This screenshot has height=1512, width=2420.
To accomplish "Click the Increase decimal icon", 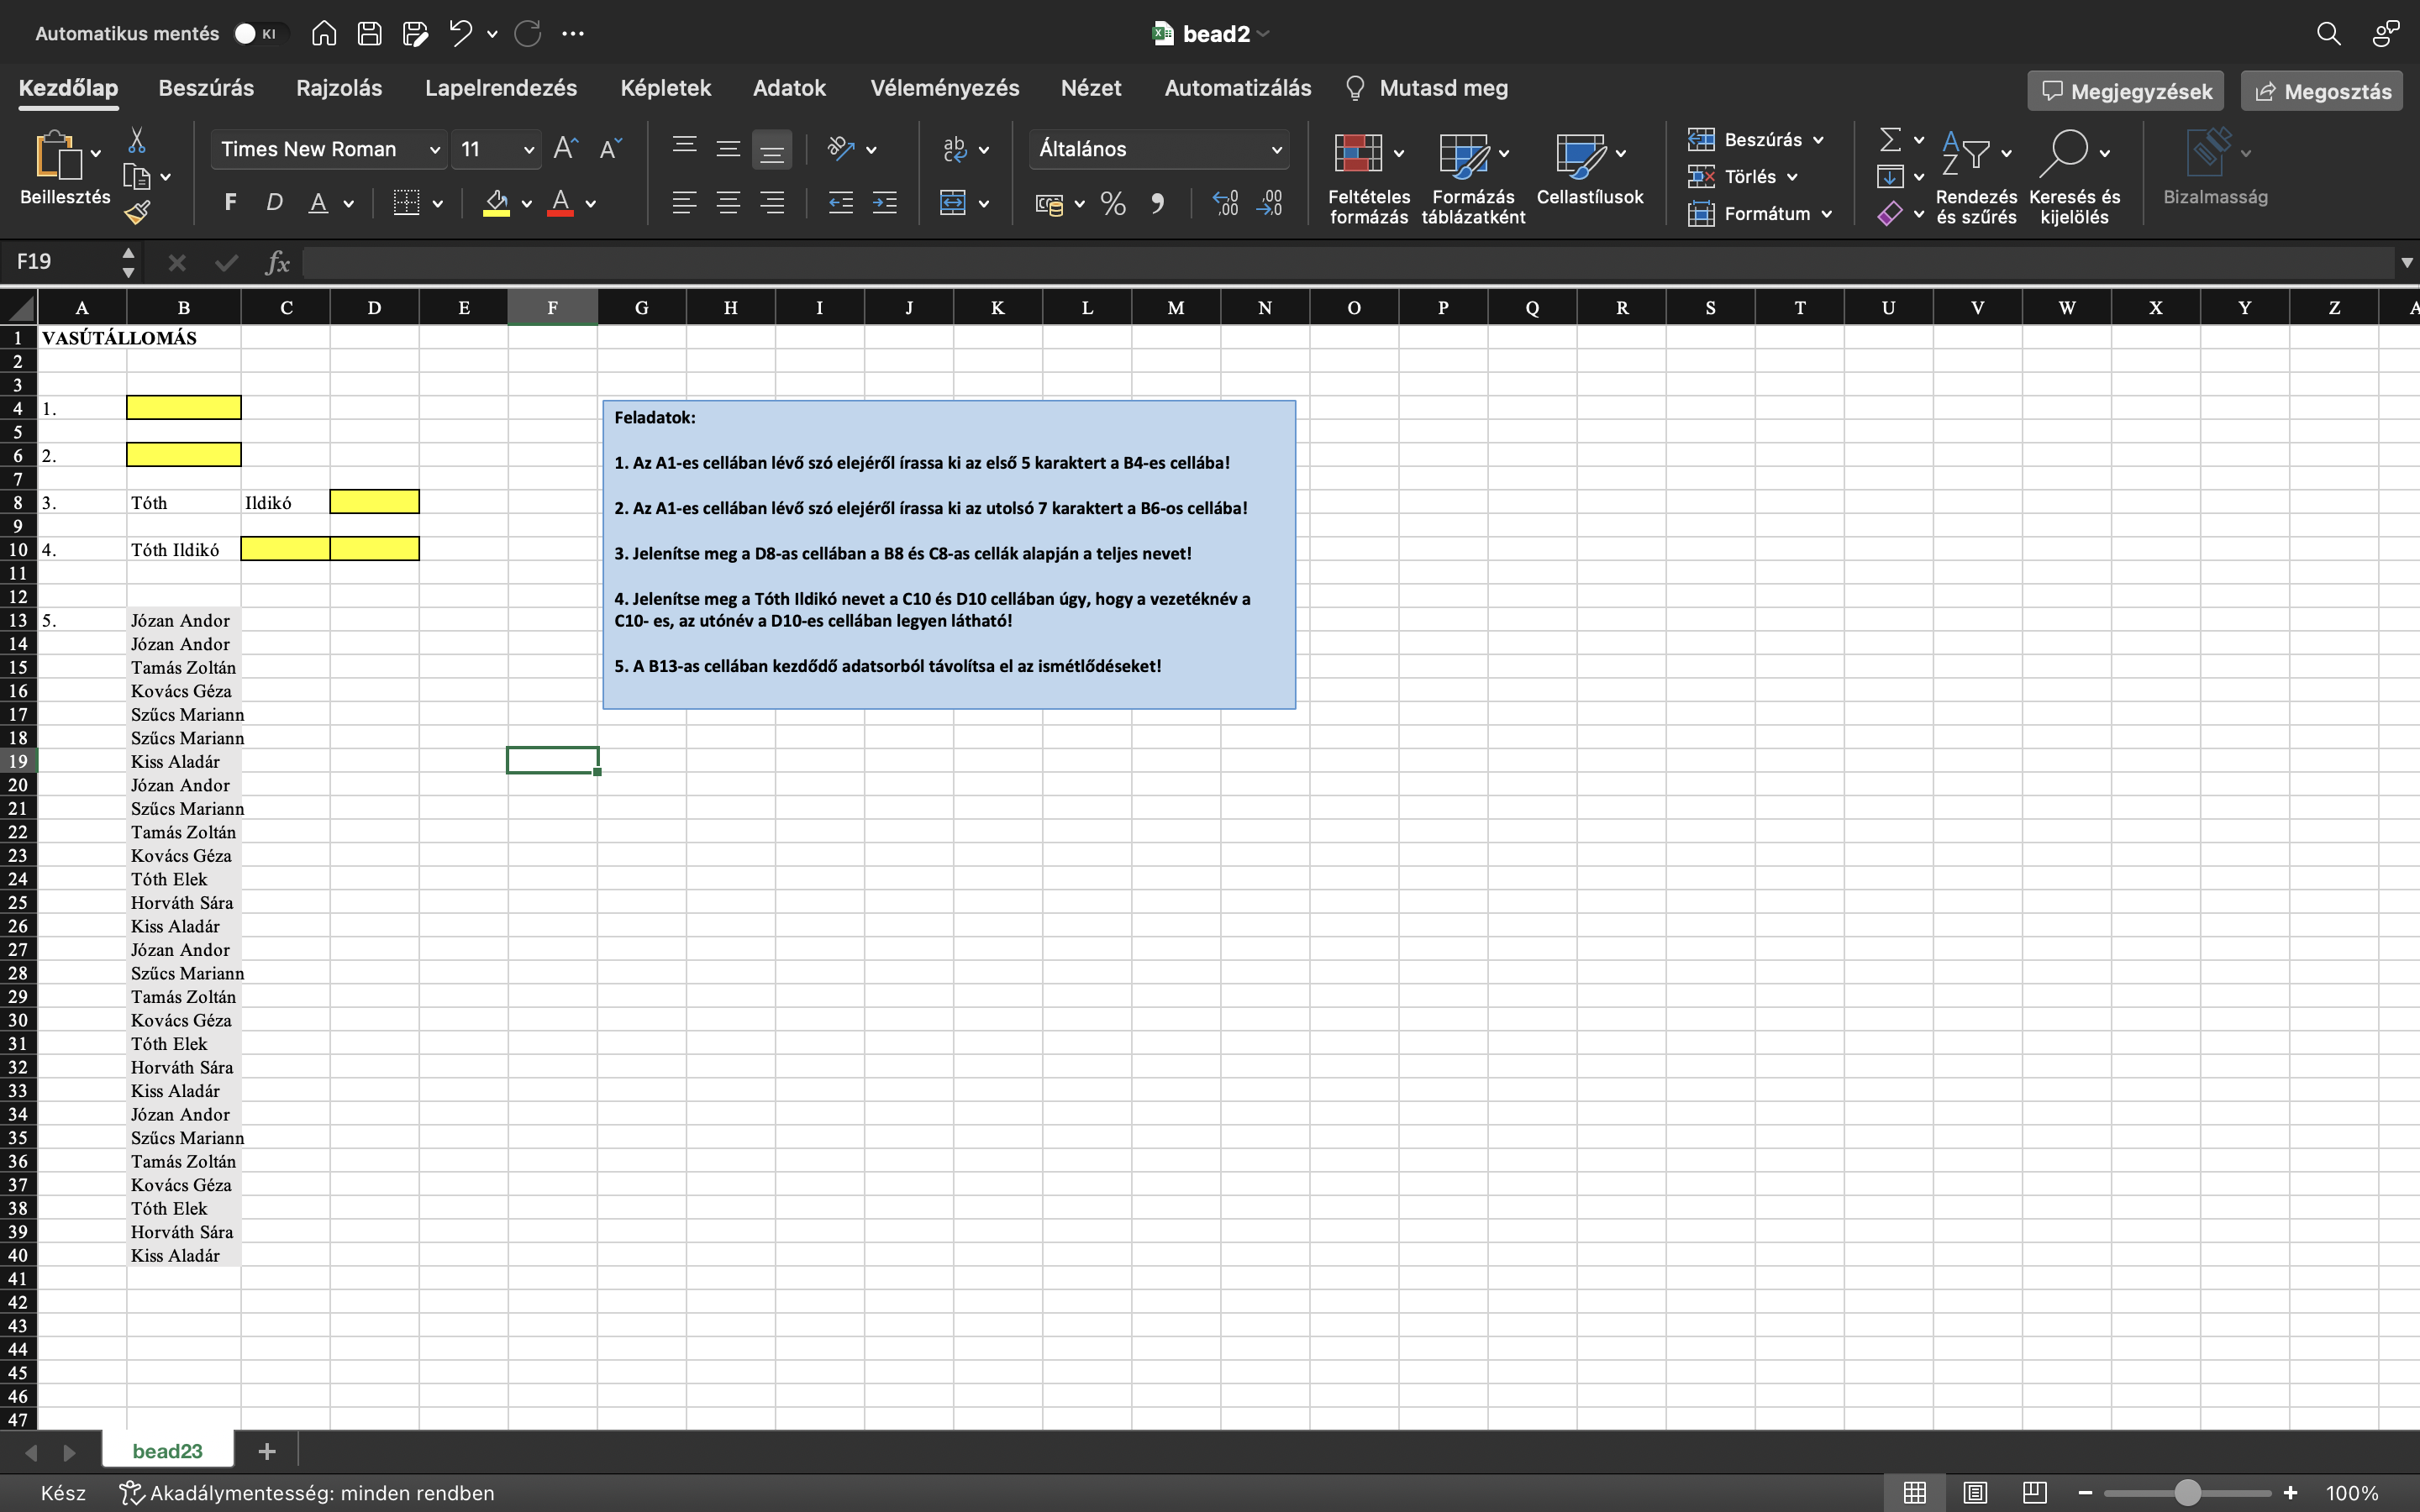I will point(1225,203).
